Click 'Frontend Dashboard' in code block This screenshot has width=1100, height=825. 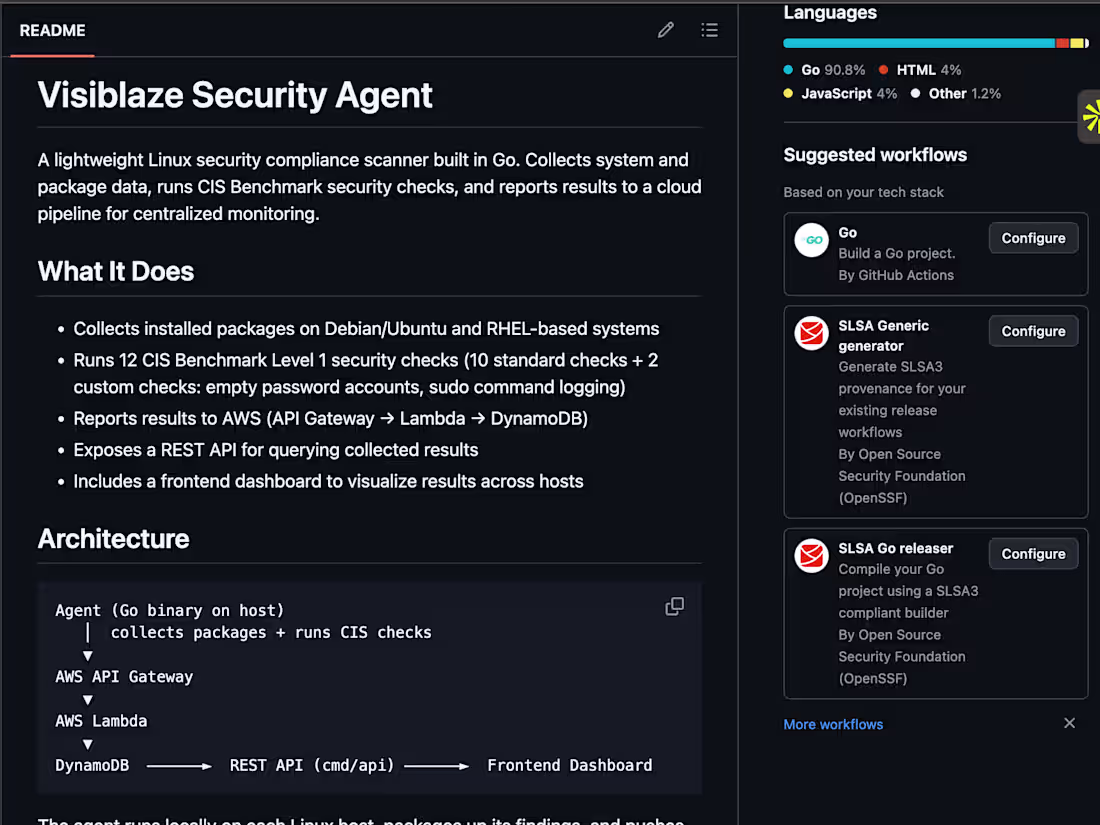pos(570,765)
